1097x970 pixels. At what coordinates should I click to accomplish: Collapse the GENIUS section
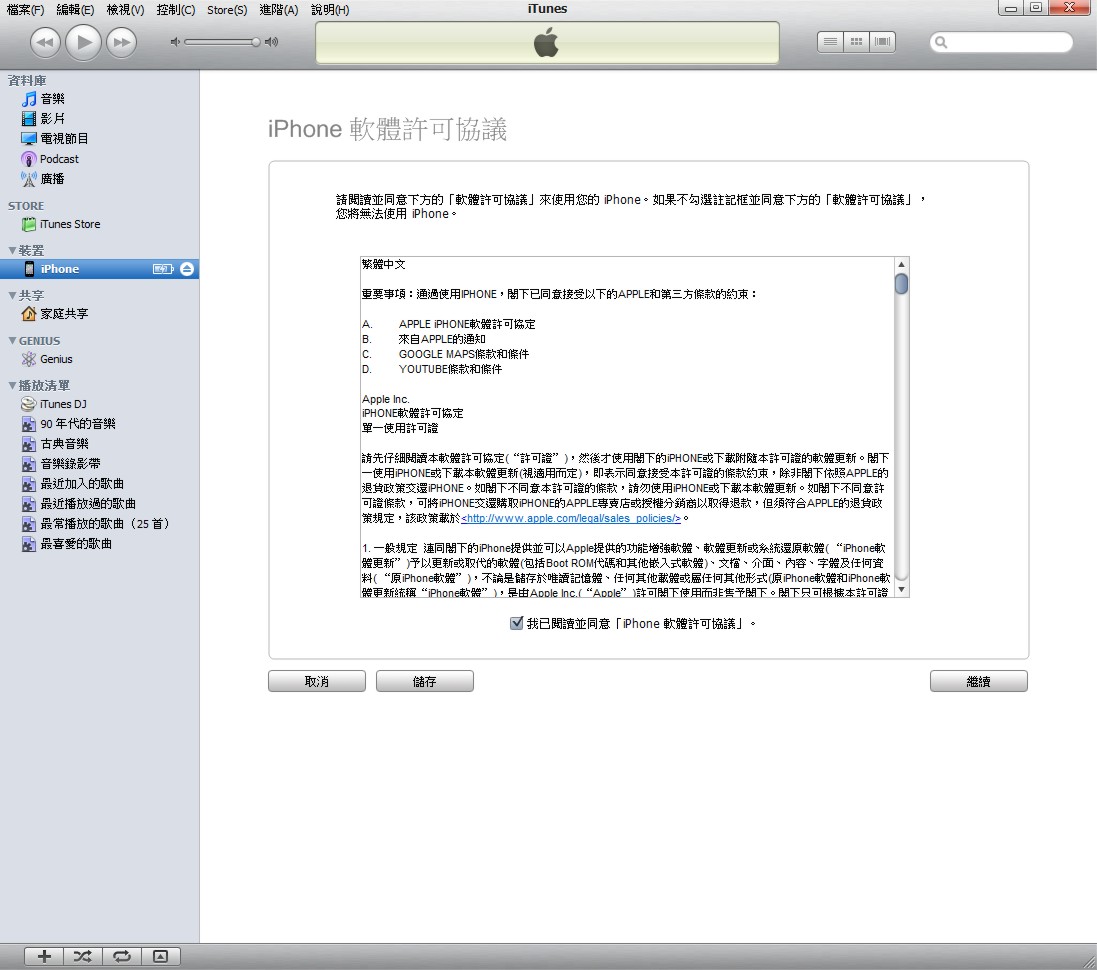point(12,340)
